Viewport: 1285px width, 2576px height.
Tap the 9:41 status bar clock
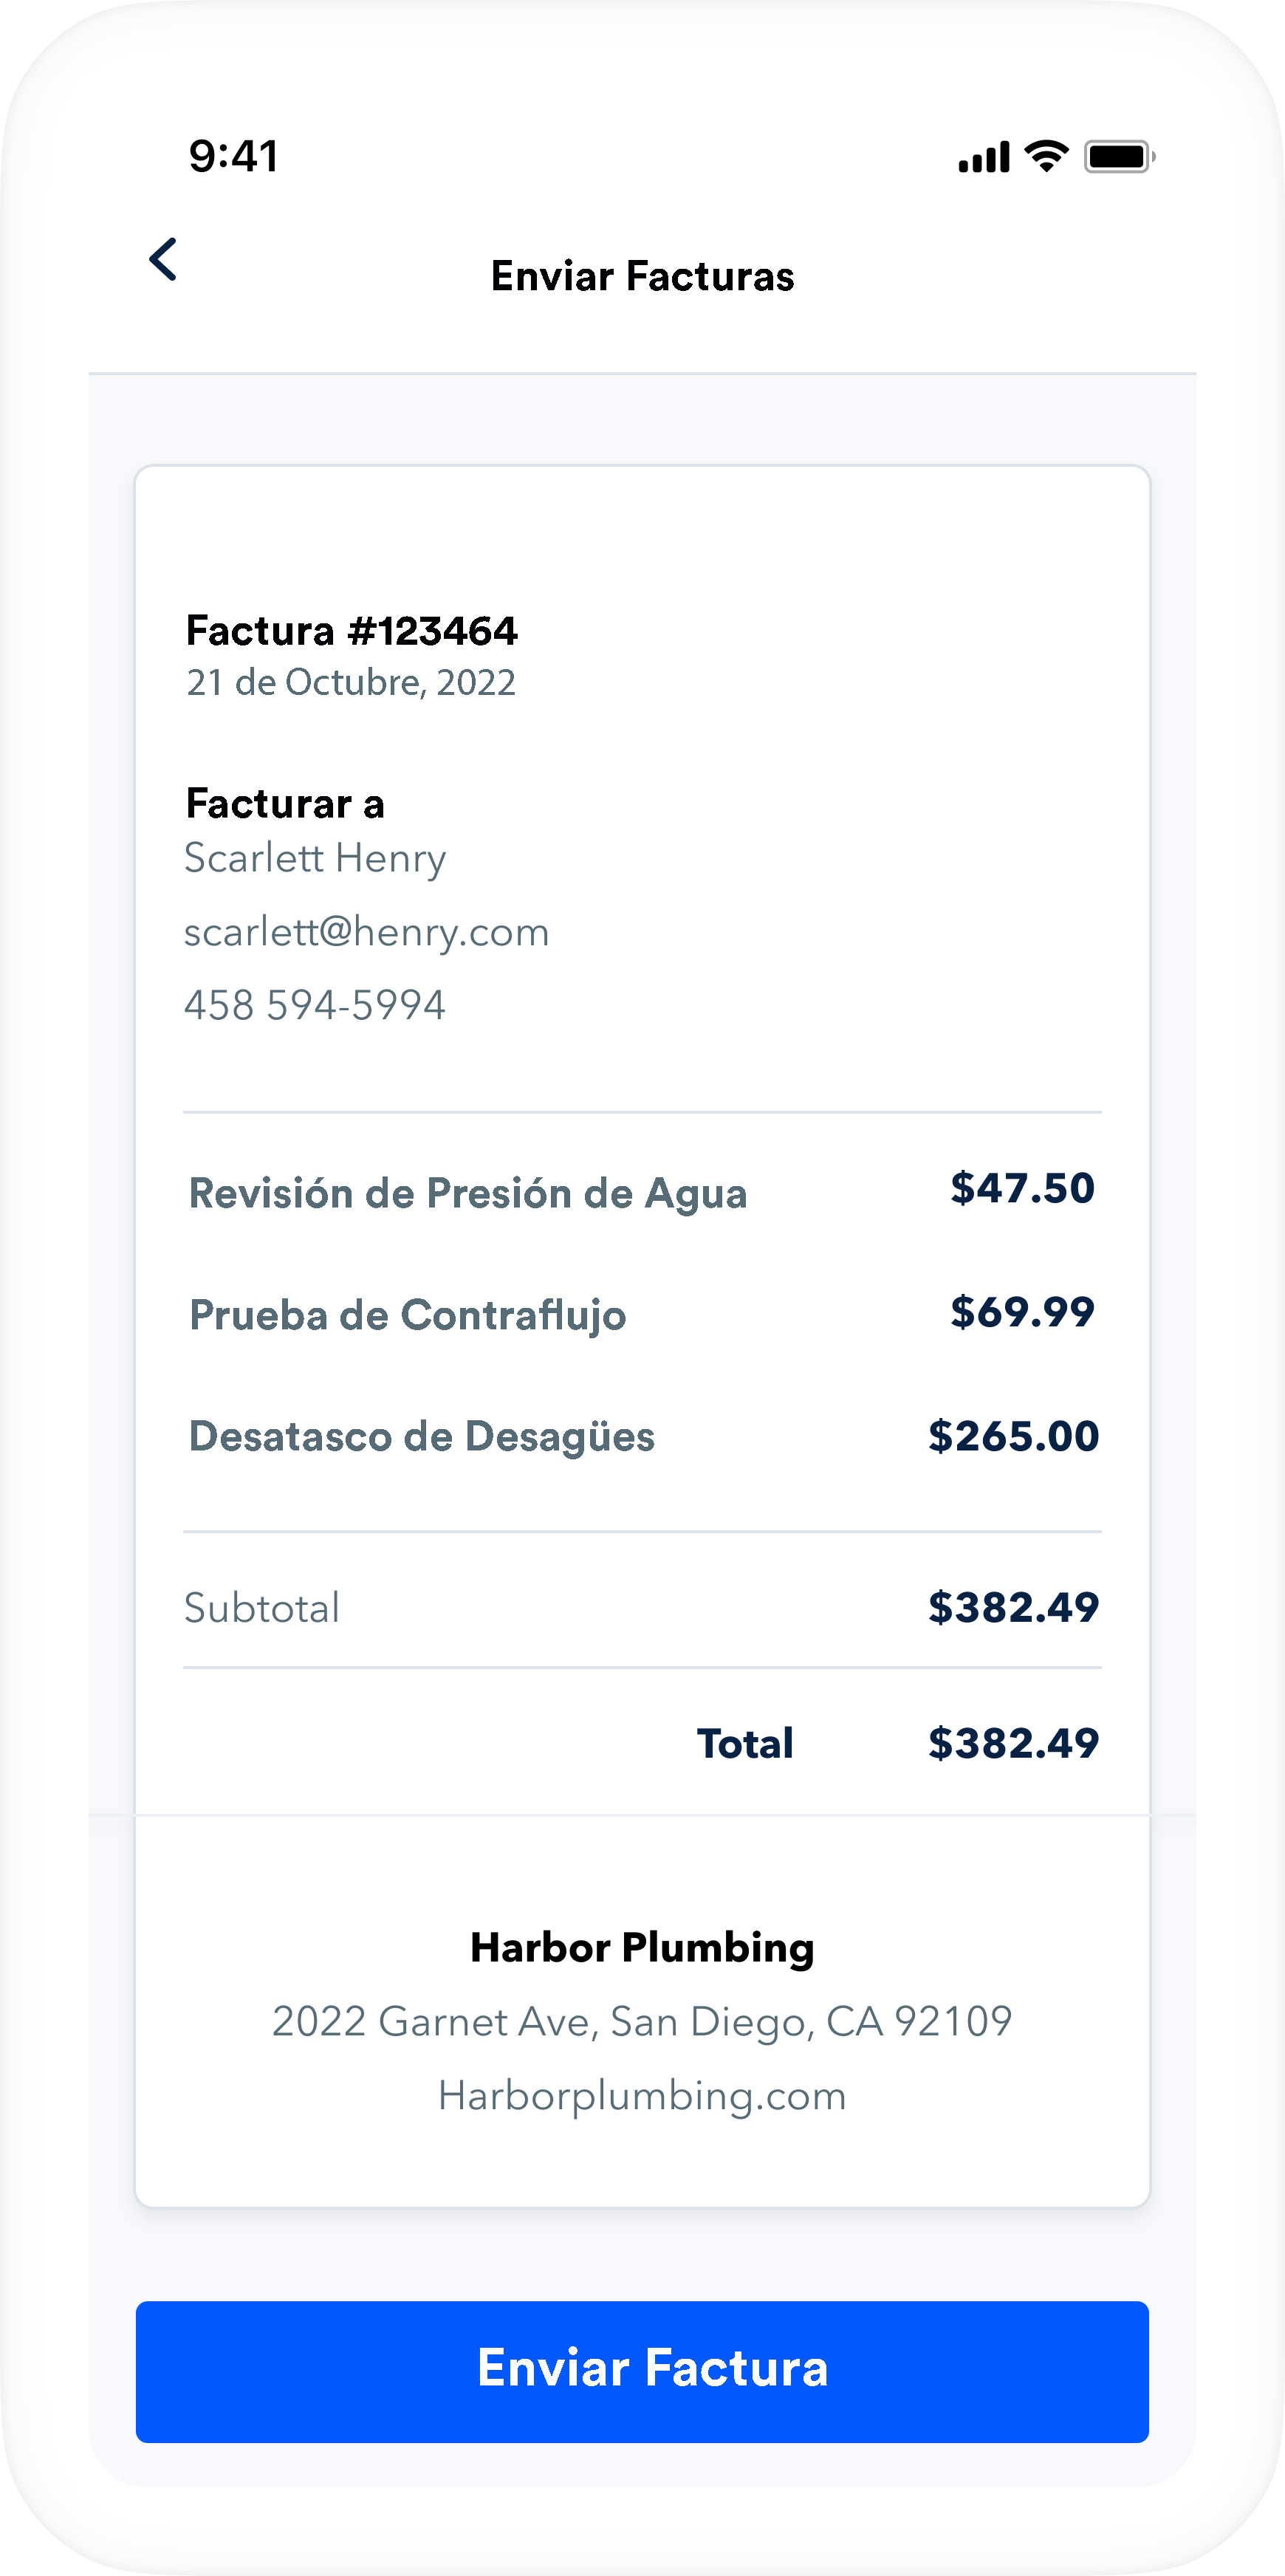234,156
